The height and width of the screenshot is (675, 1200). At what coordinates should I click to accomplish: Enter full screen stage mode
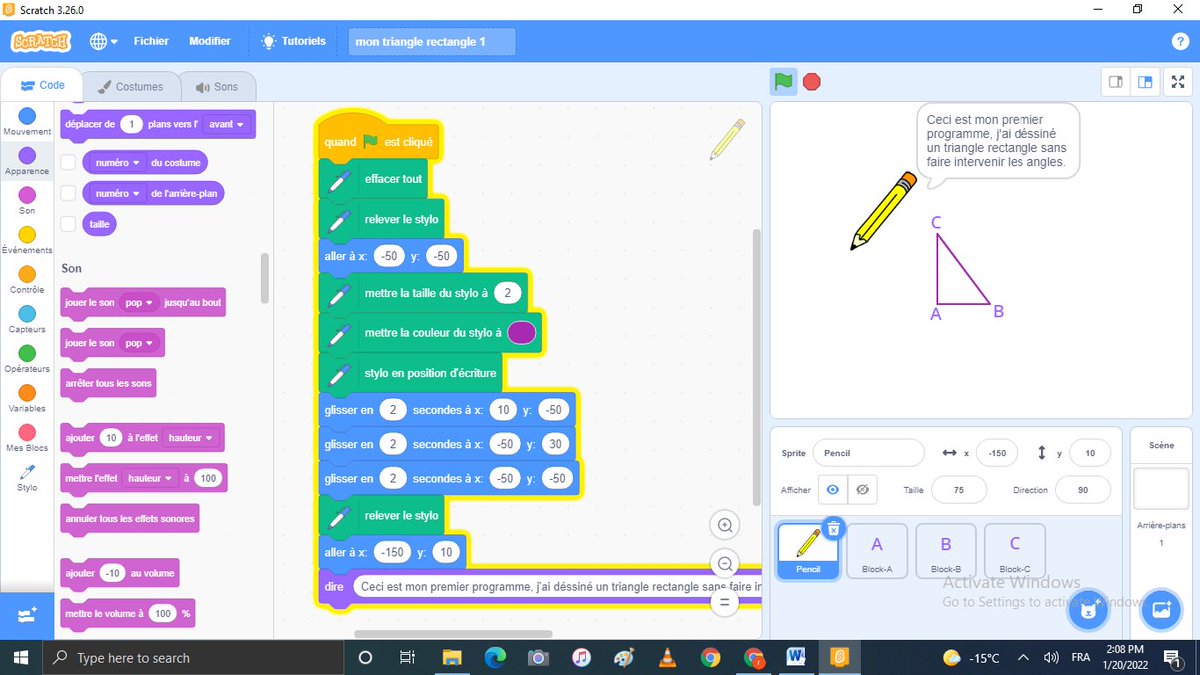(x=1177, y=82)
